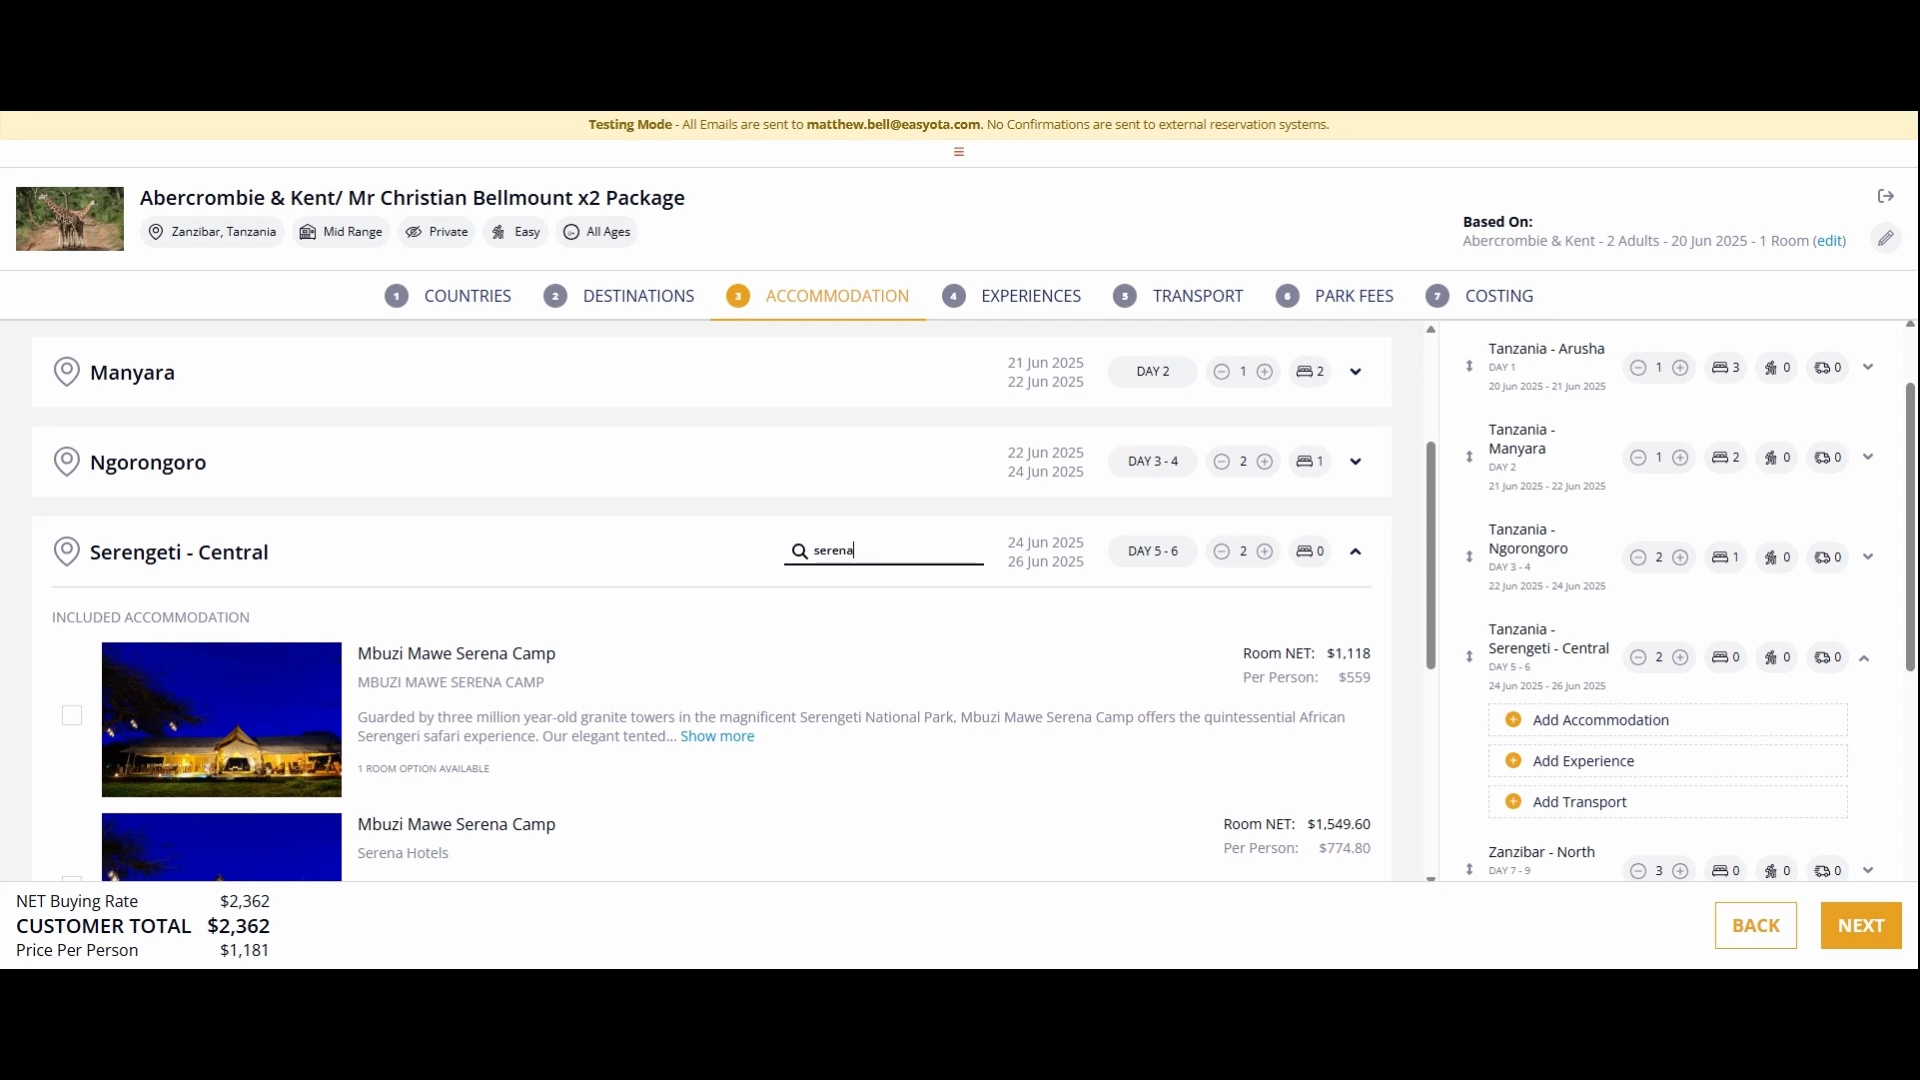Increase nights for Ngorongoro in main list

1265,462
